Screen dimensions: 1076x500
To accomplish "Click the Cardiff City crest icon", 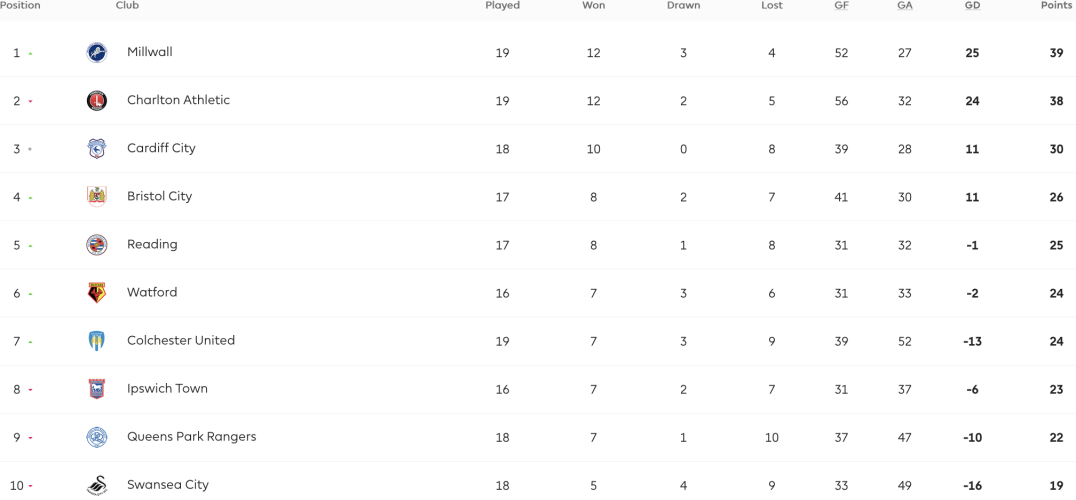I will (97, 149).
